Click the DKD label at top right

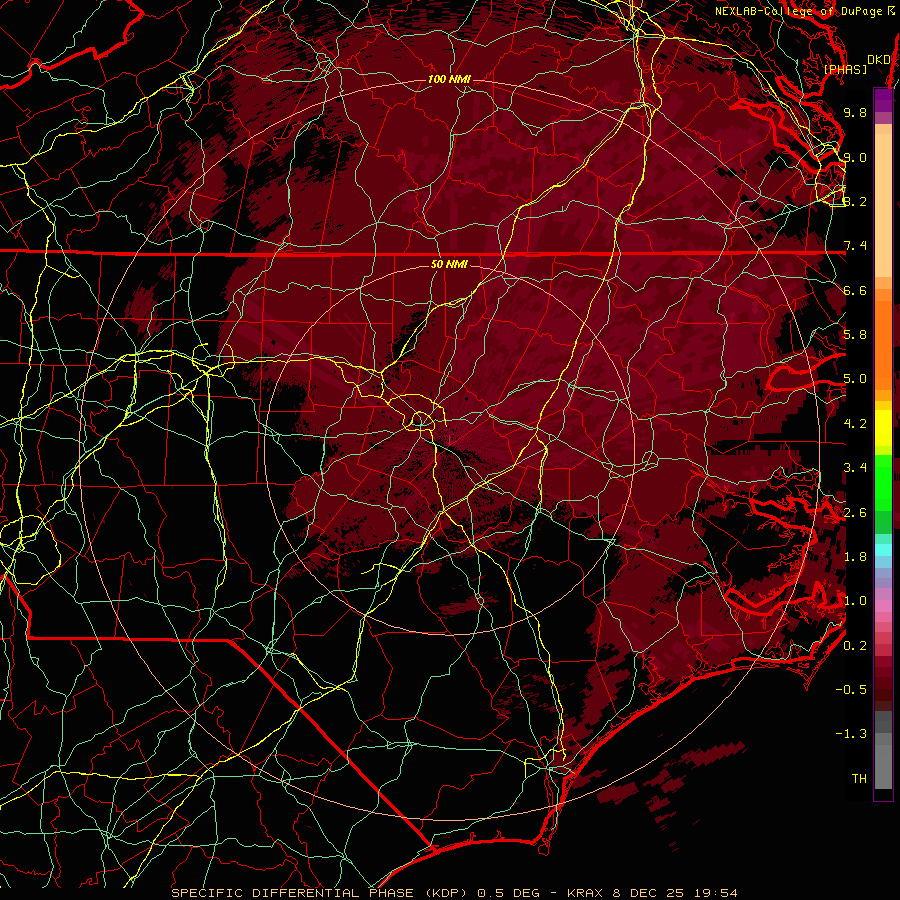click(x=879, y=60)
